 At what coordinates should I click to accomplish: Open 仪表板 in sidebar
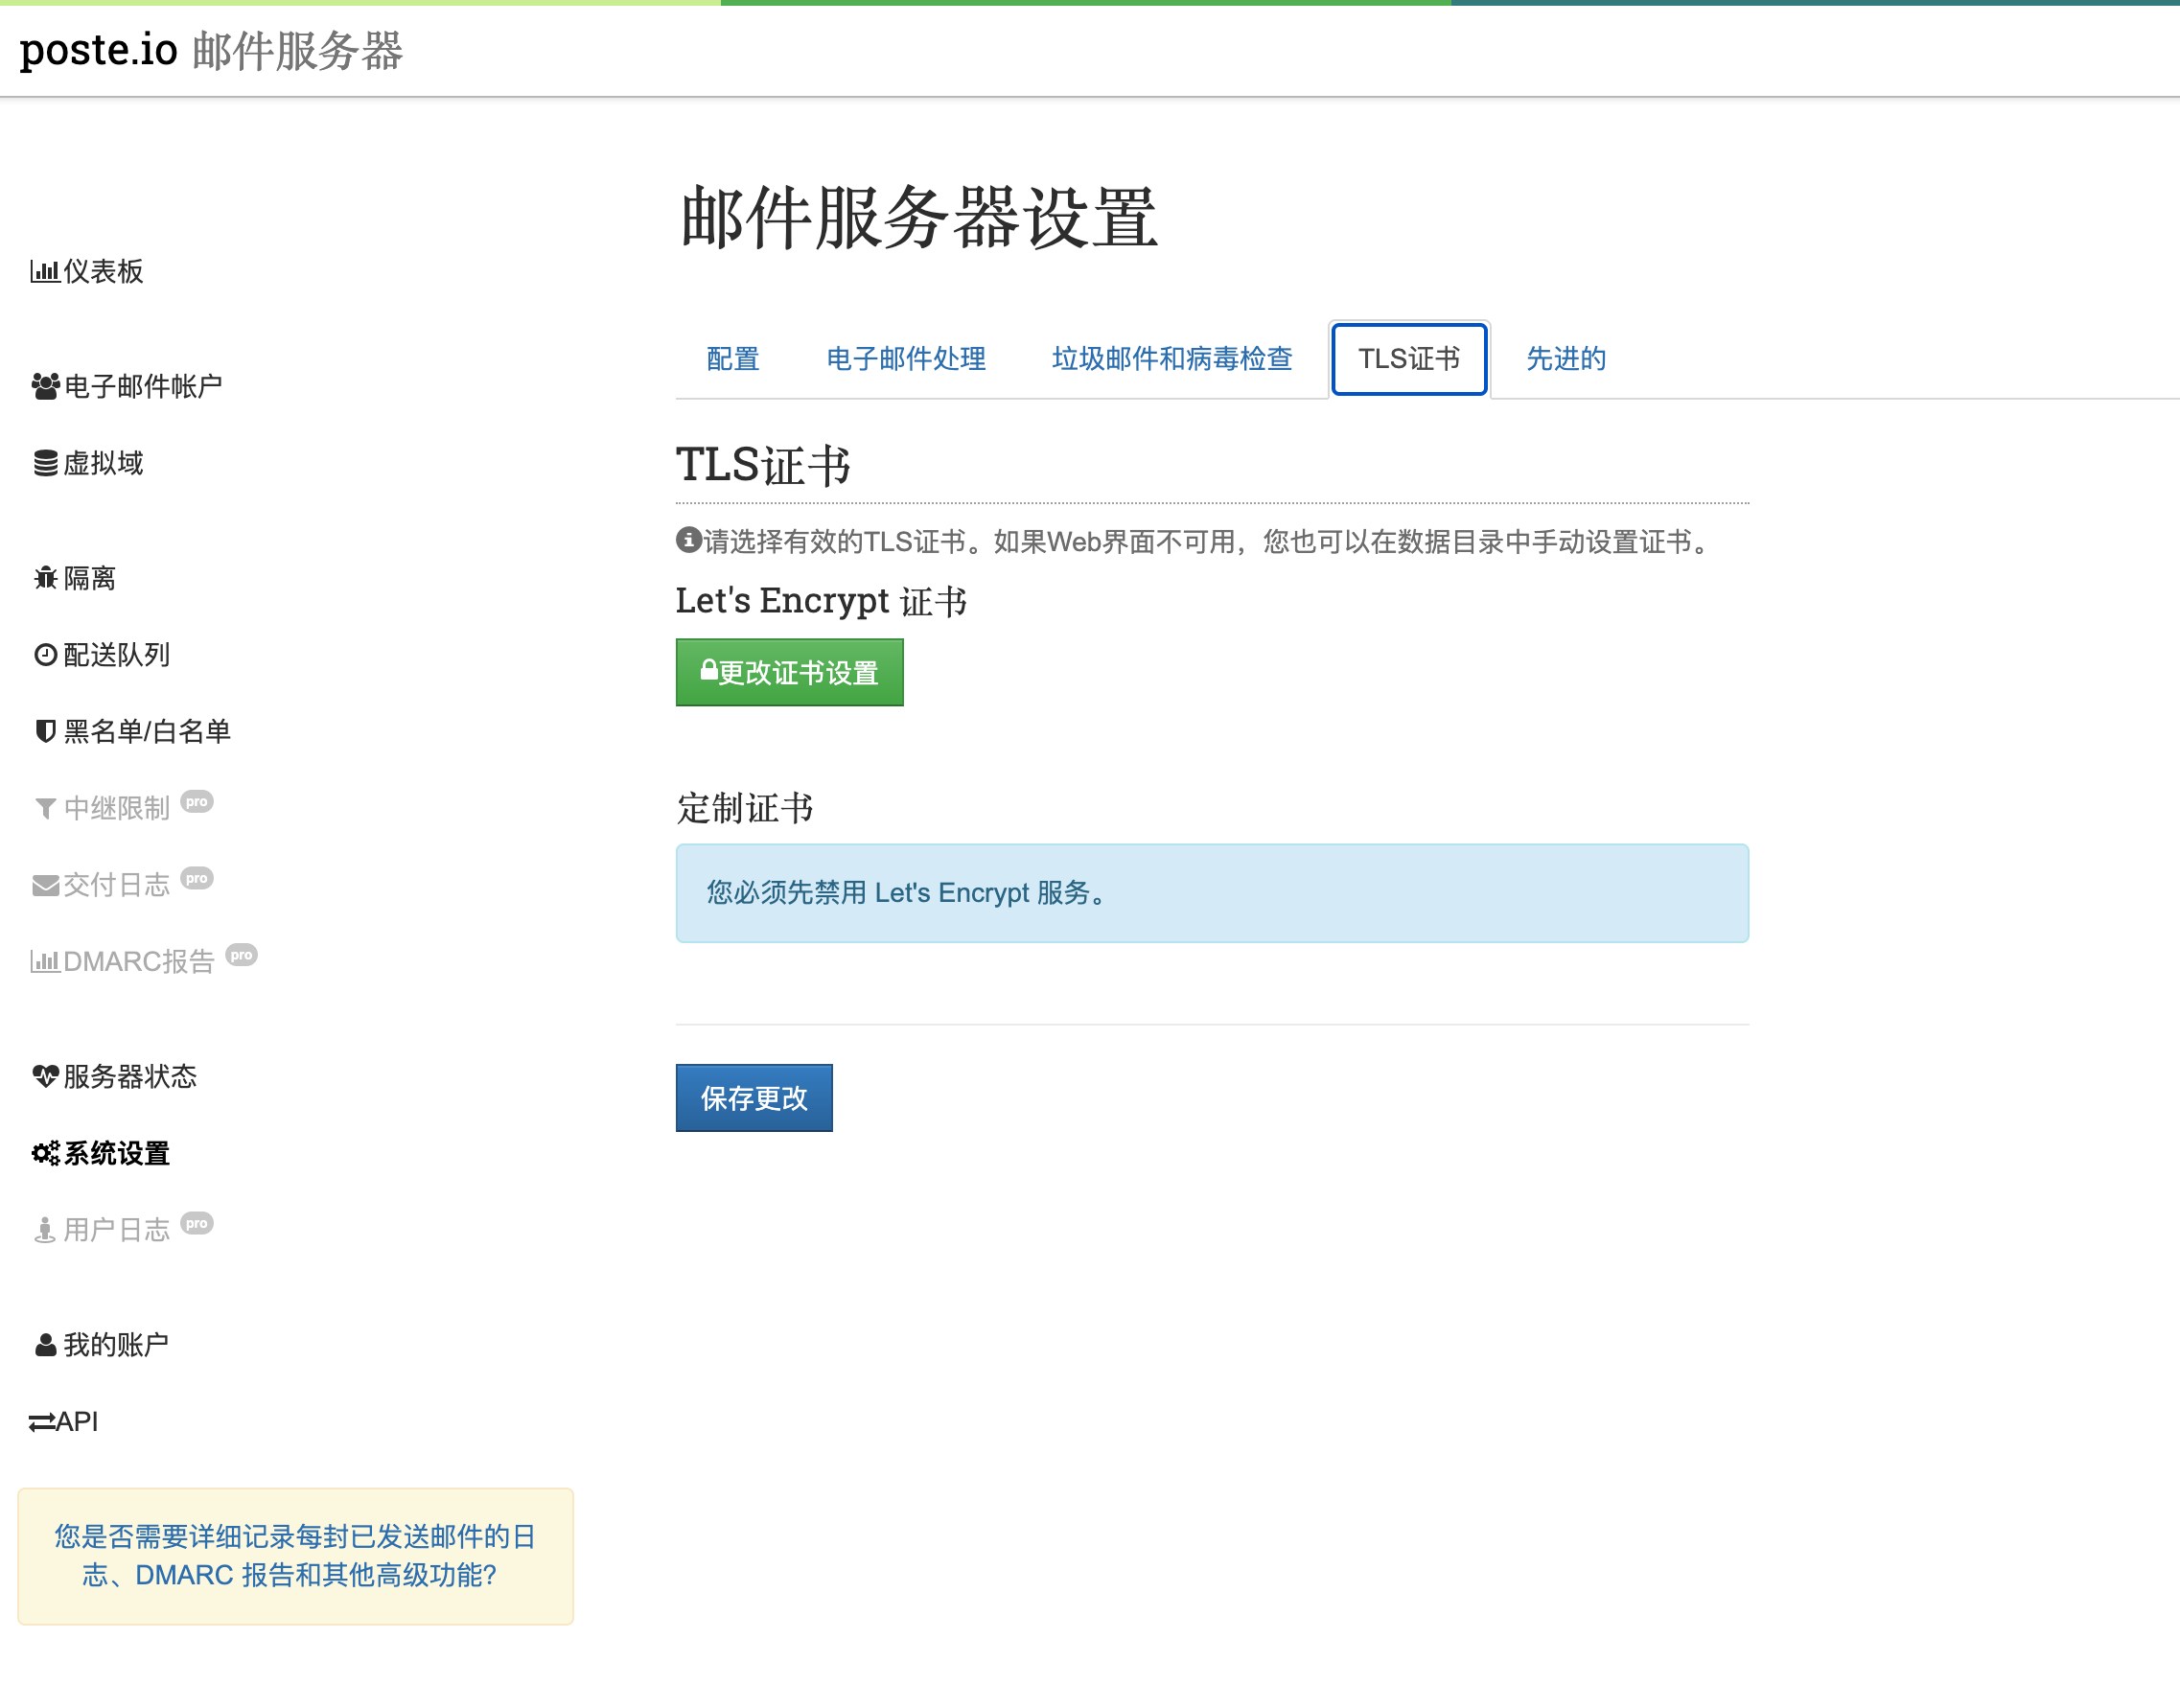(x=87, y=272)
